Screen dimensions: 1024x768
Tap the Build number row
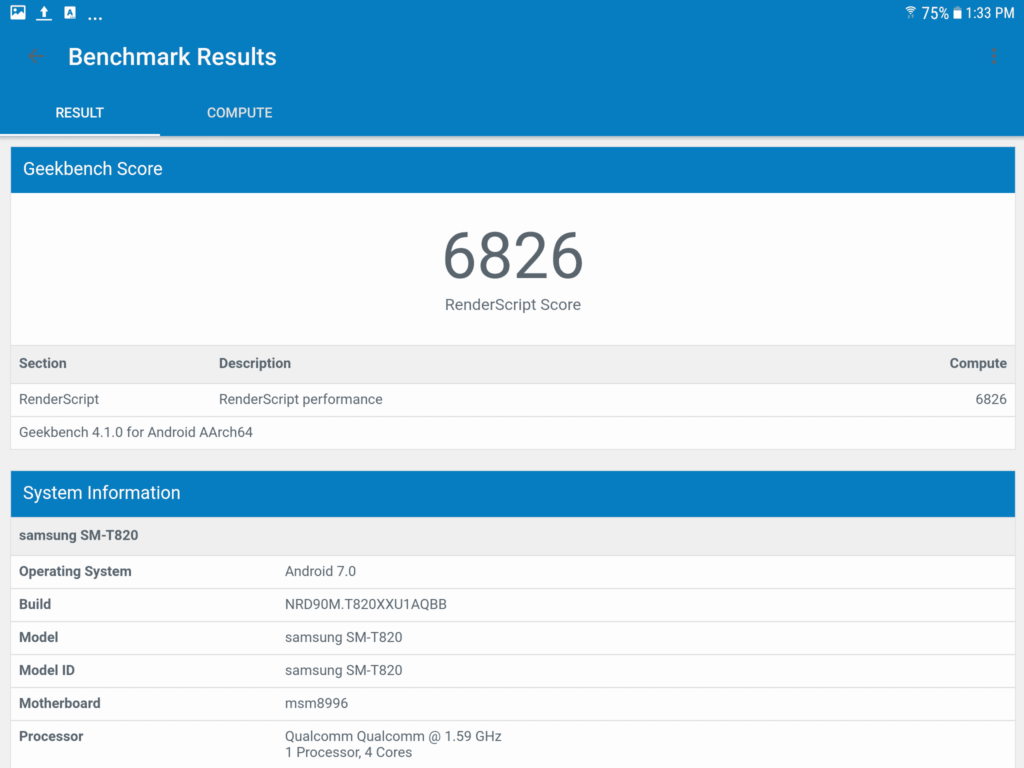512,604
